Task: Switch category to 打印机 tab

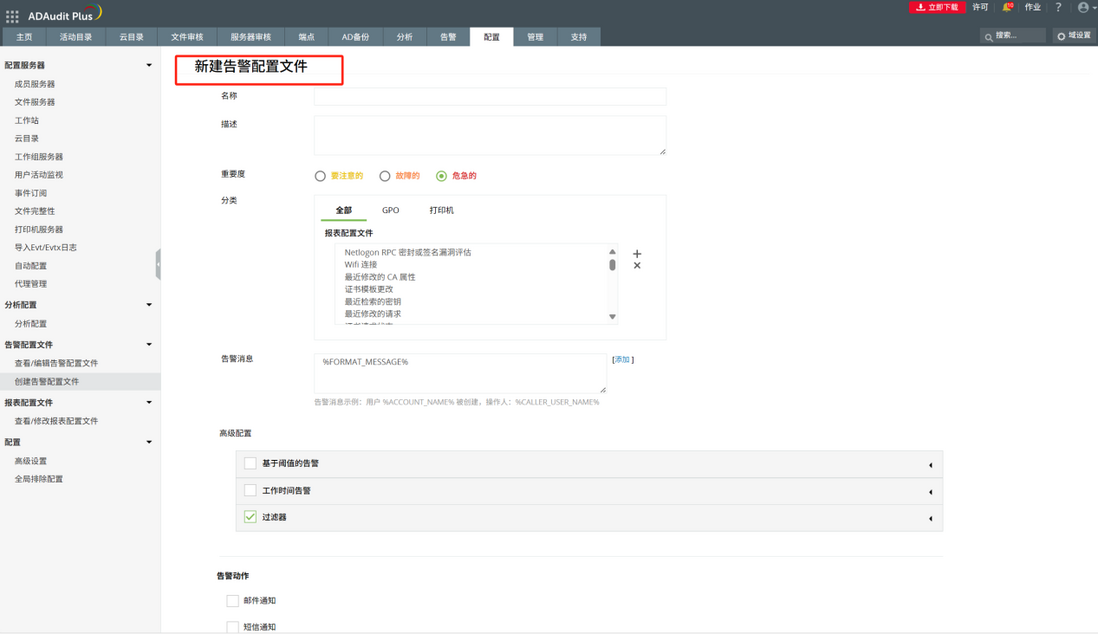Action: tap(441, 210)
